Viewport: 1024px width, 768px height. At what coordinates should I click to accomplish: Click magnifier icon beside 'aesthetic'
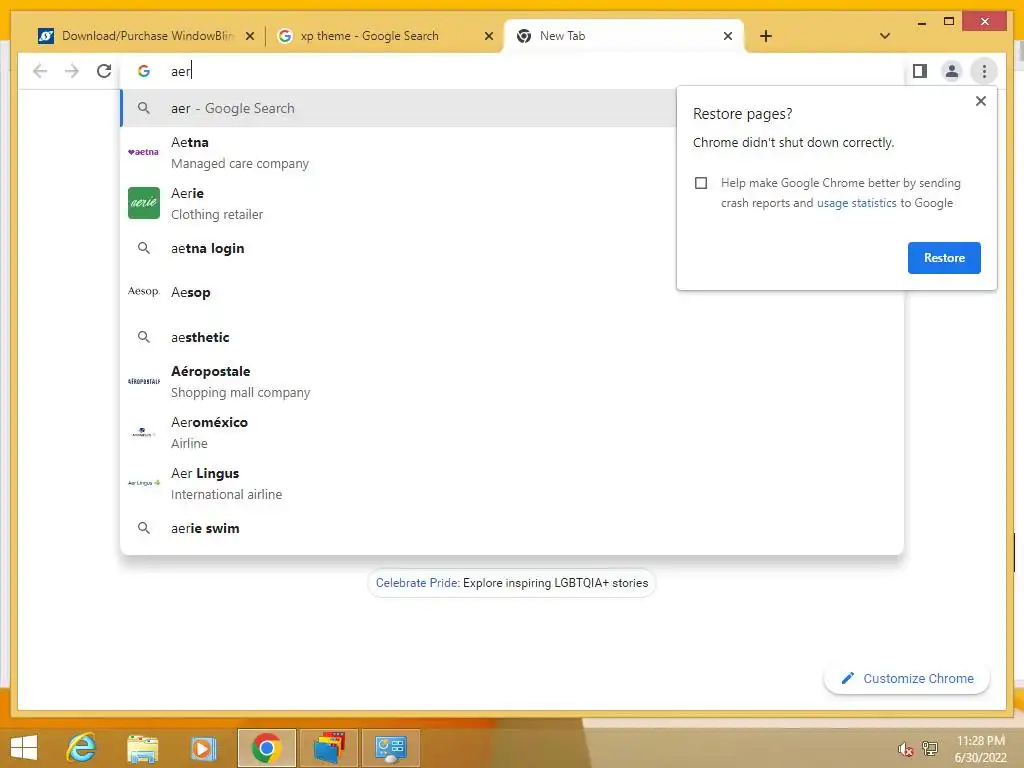pos(144,337)
